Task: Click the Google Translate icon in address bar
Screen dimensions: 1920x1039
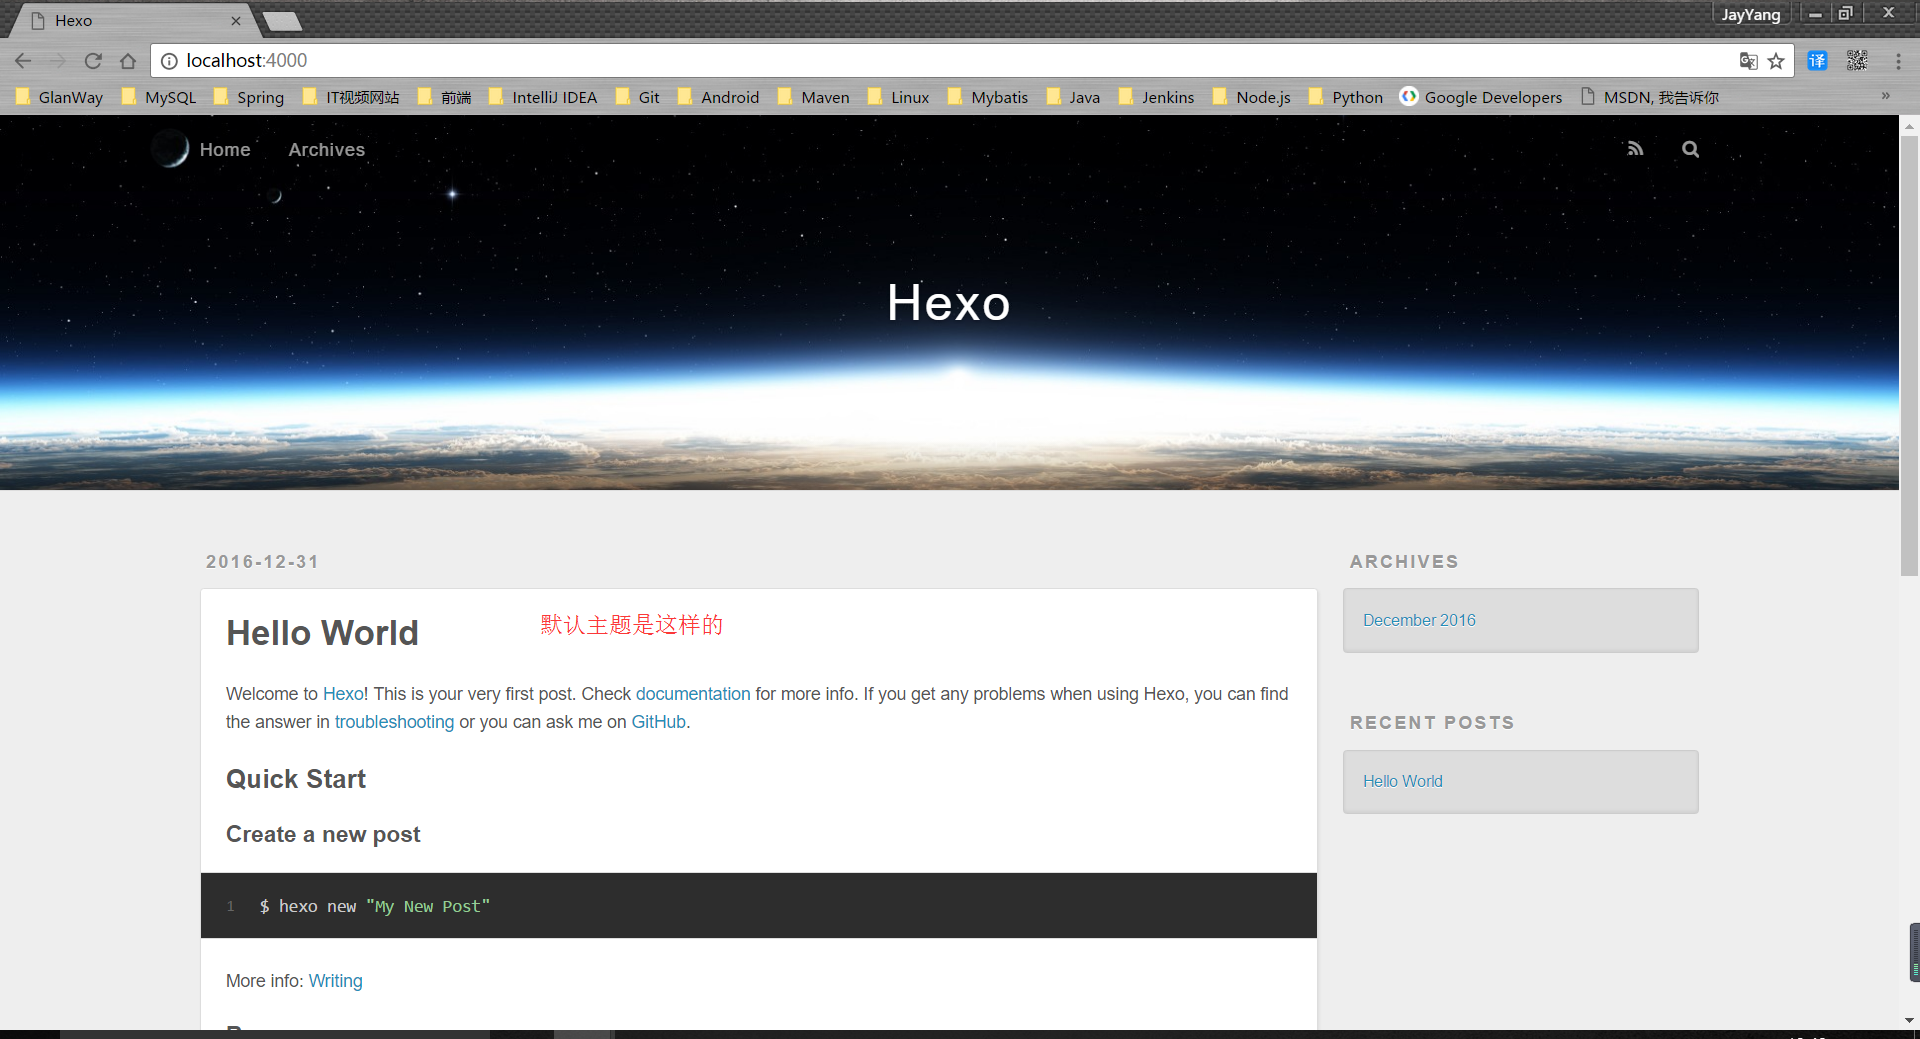Action: (x=1748, y=61)
